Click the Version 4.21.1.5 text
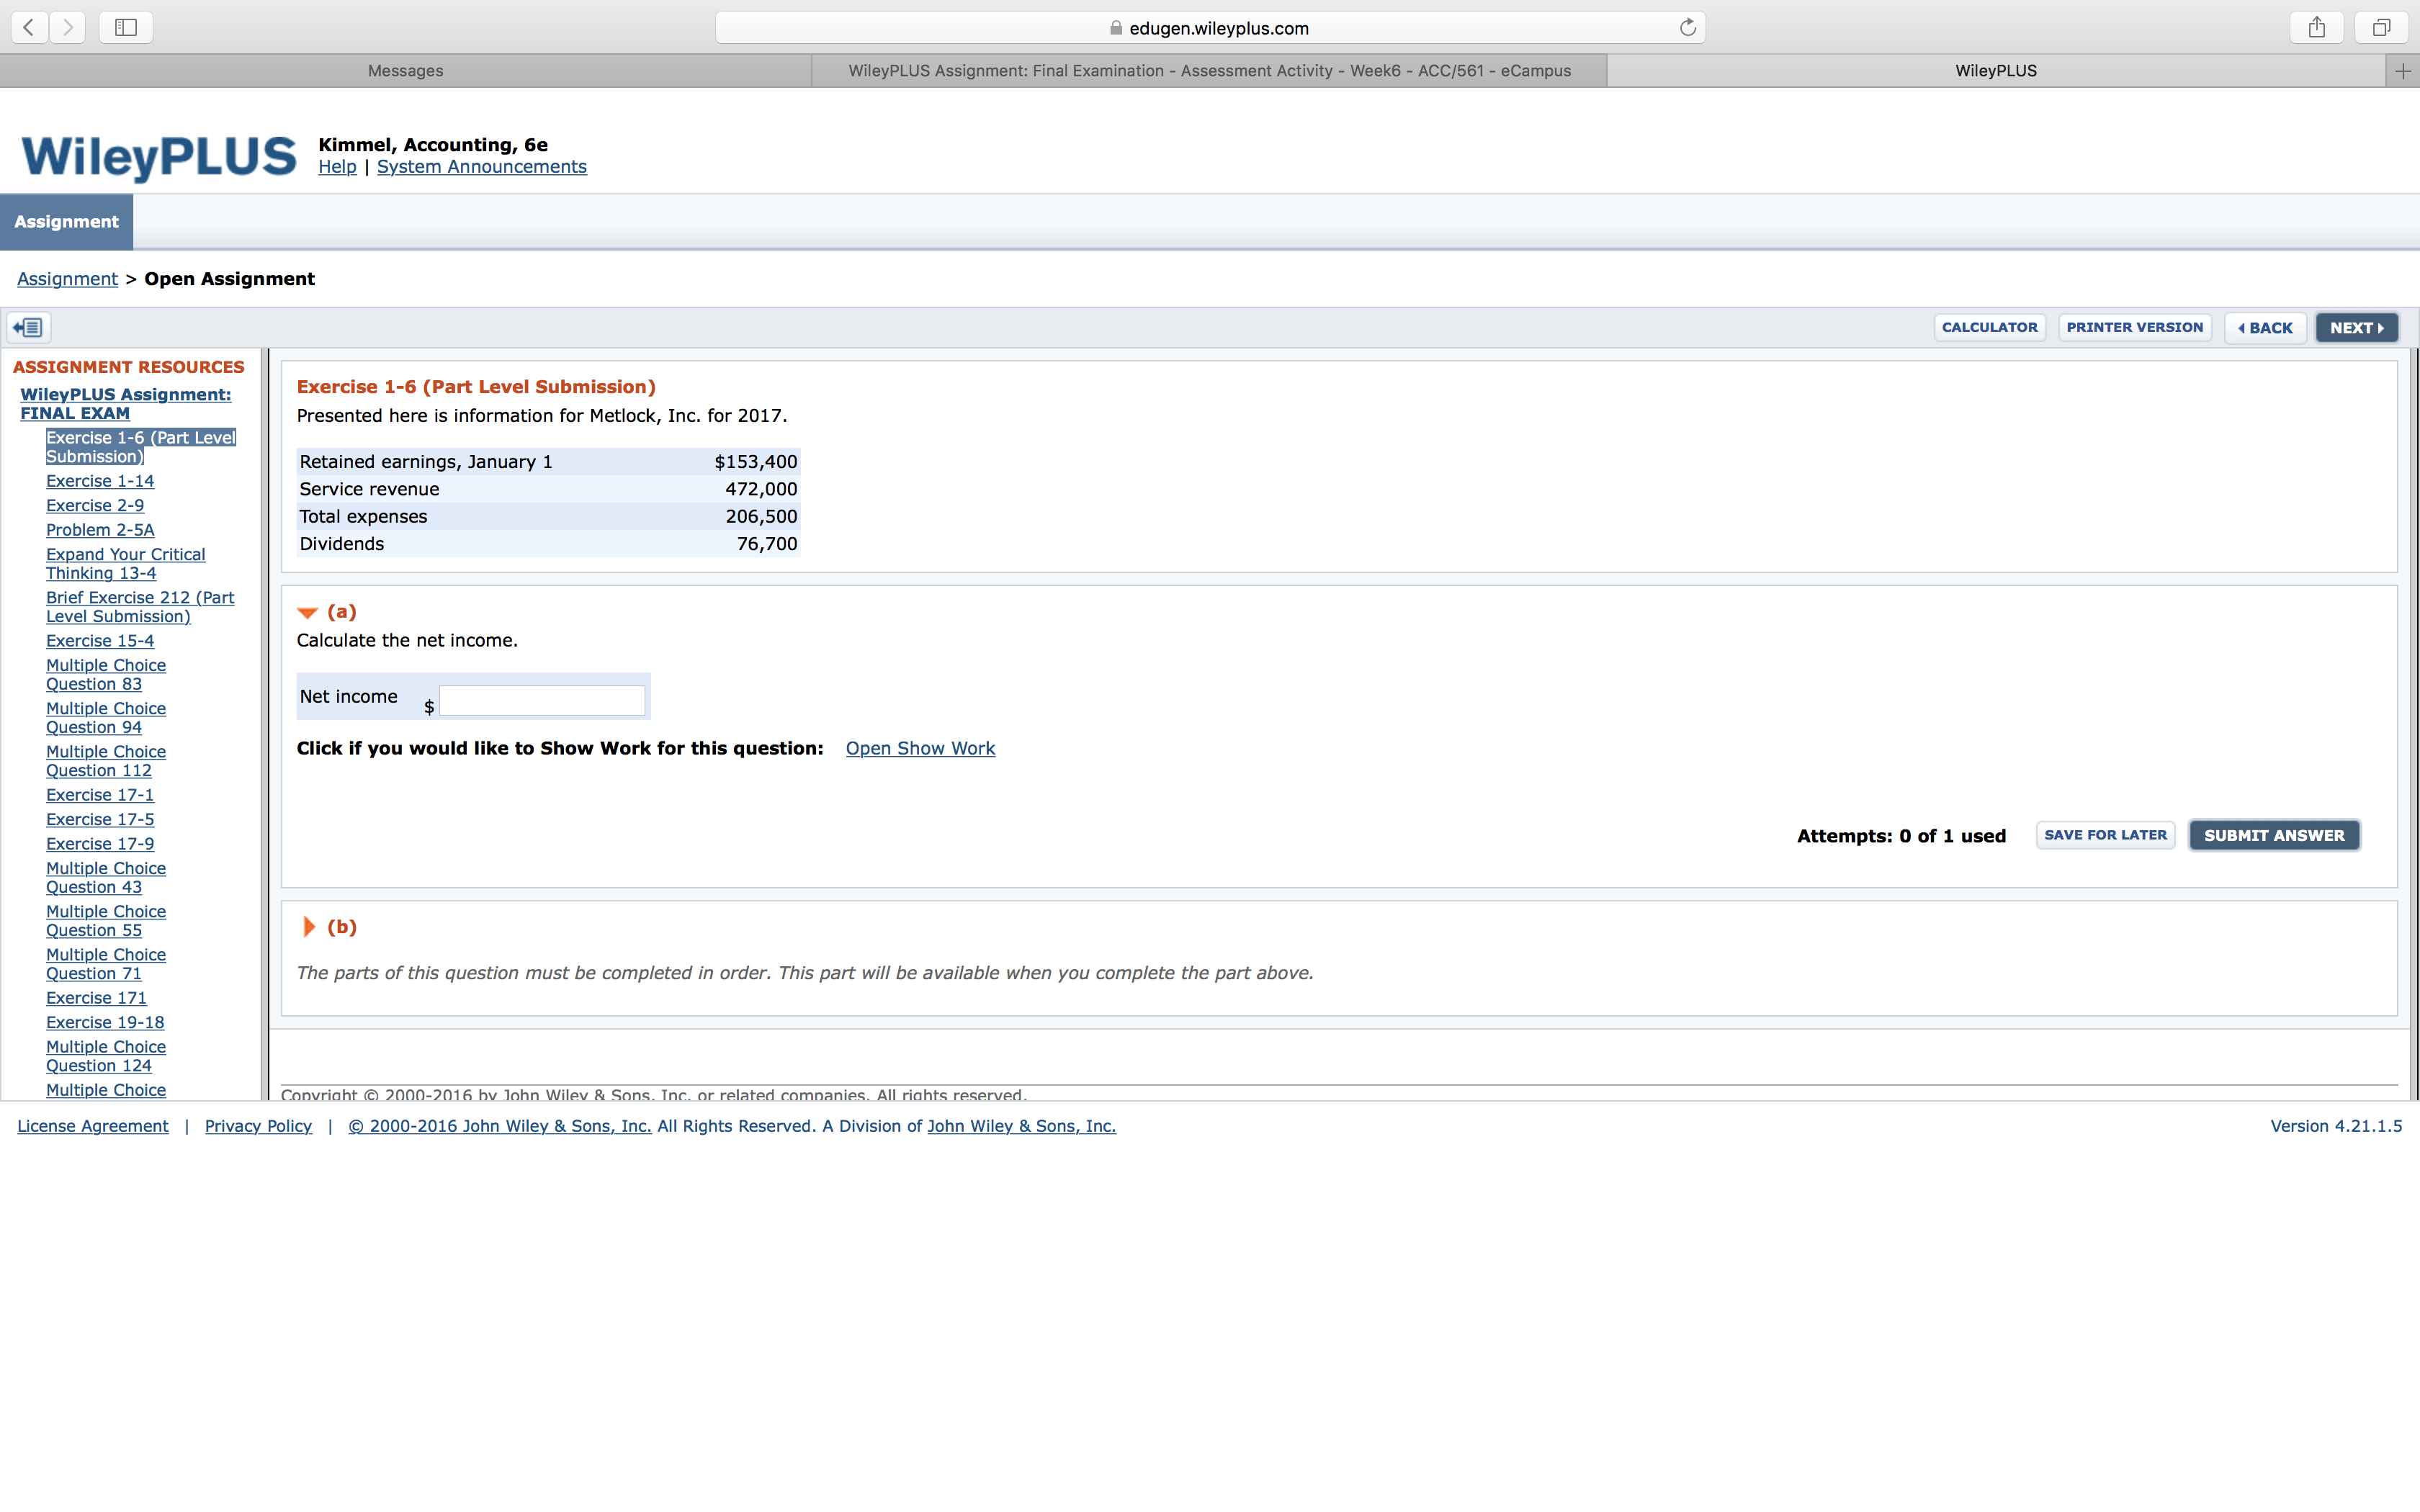 (x=2336, y=1126)
